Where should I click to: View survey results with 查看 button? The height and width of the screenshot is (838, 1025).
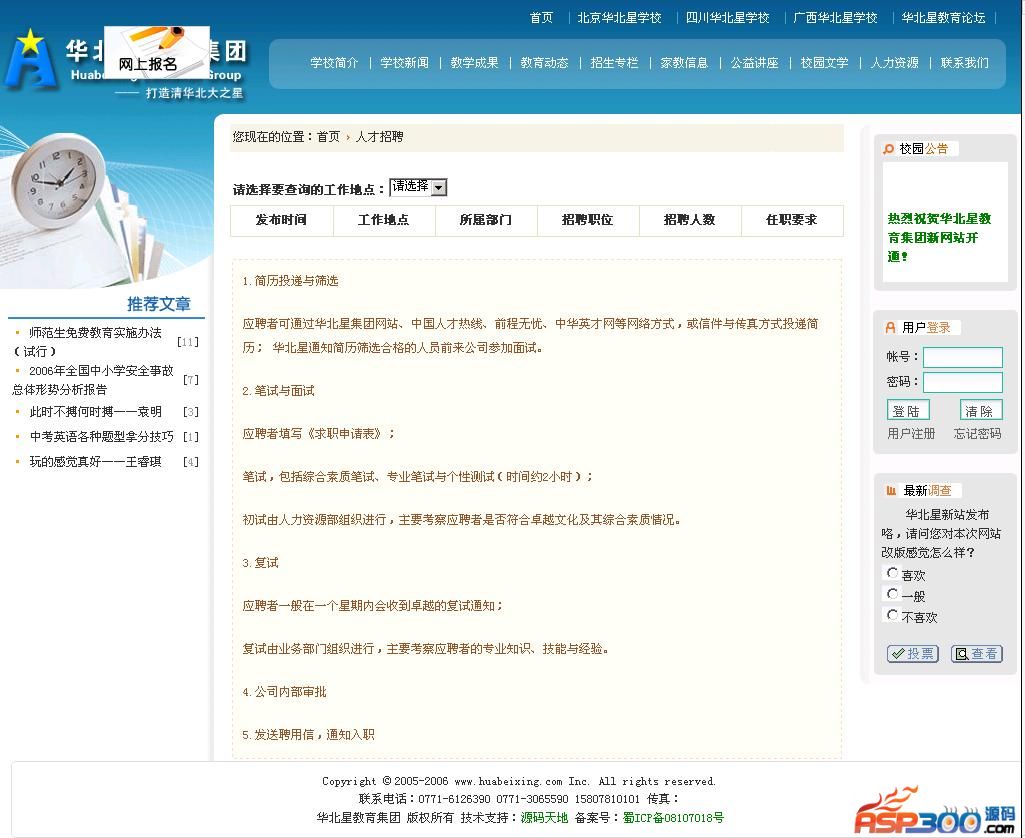click(x=977, y=654)
